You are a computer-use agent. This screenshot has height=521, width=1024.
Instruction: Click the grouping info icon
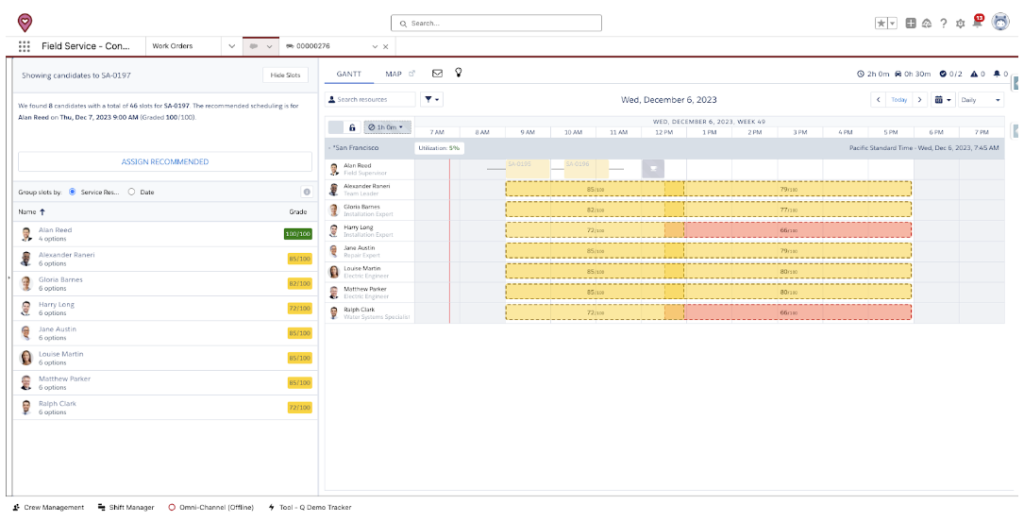[x=307, y=192]
